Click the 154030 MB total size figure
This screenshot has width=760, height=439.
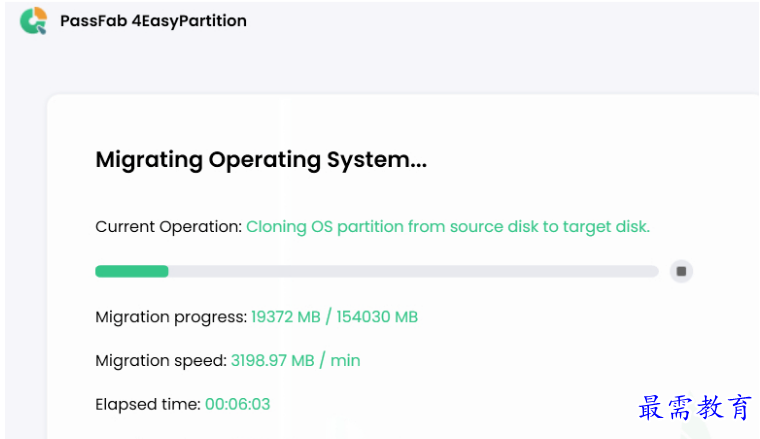click(x=377, y=317)
